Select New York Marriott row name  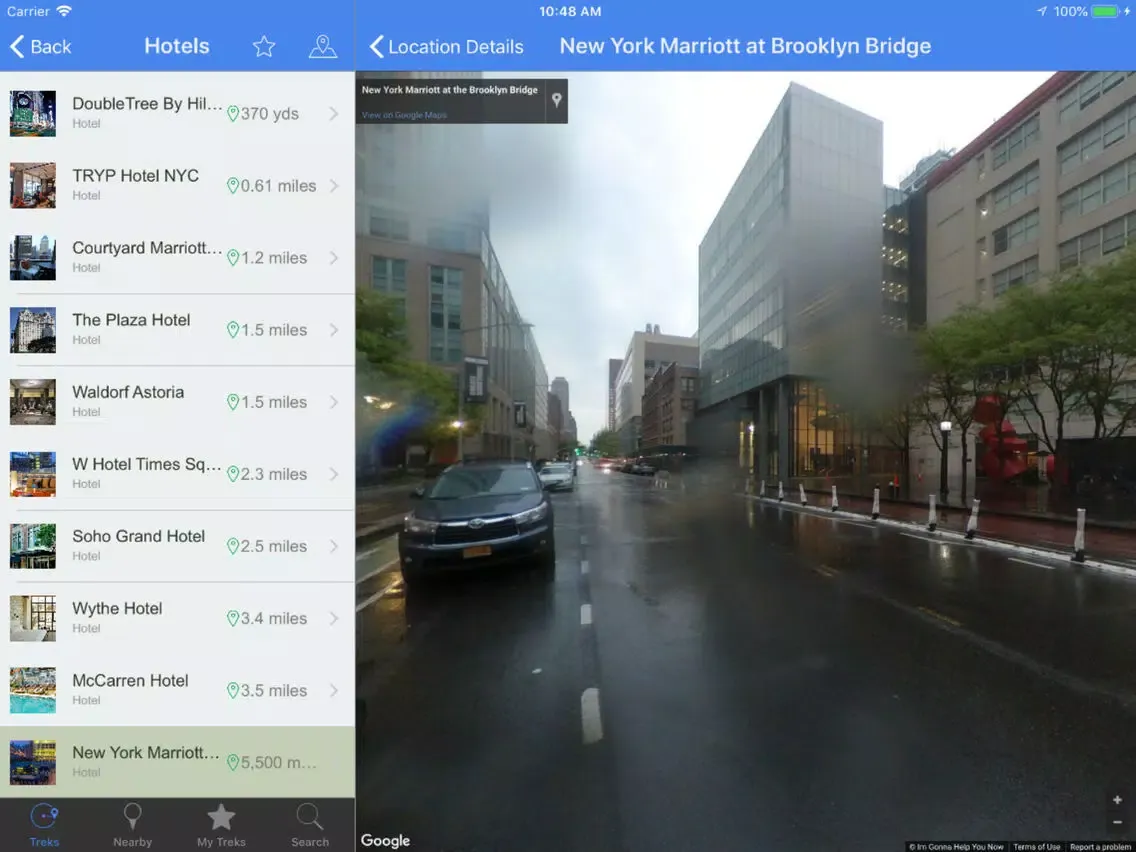[146, 753]
